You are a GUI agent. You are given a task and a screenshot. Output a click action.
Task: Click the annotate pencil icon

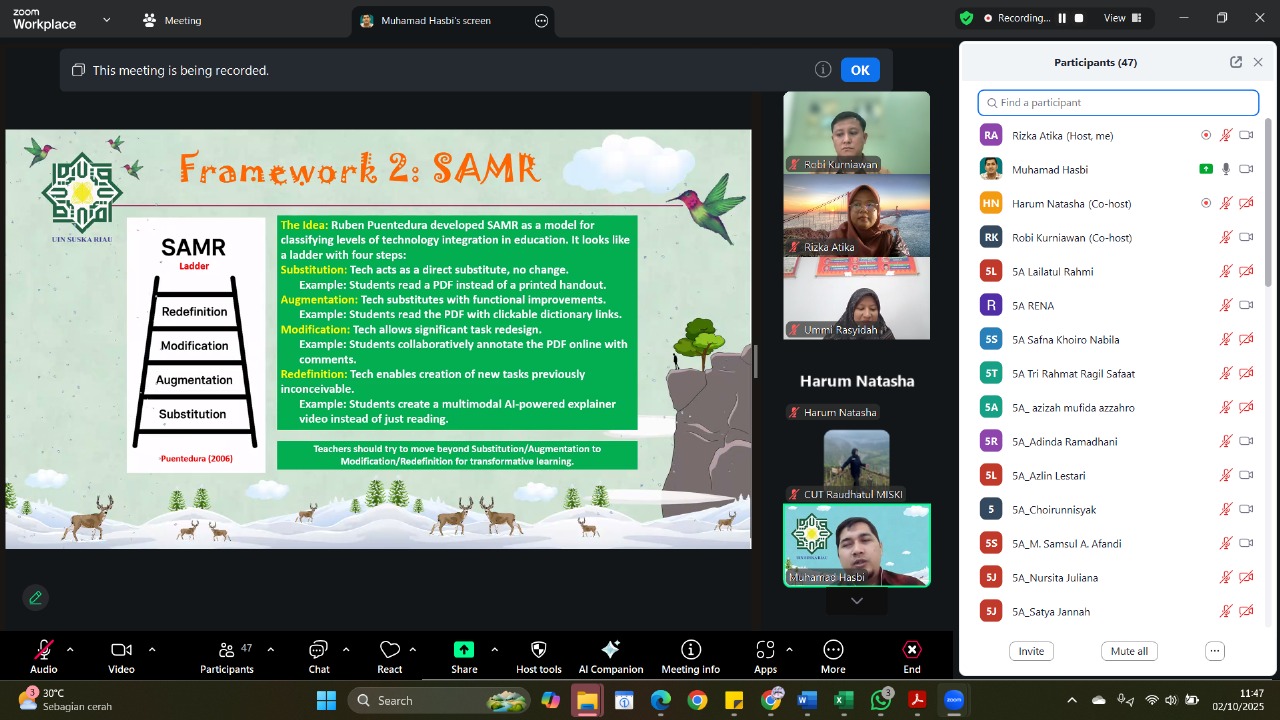click(36, 598)
